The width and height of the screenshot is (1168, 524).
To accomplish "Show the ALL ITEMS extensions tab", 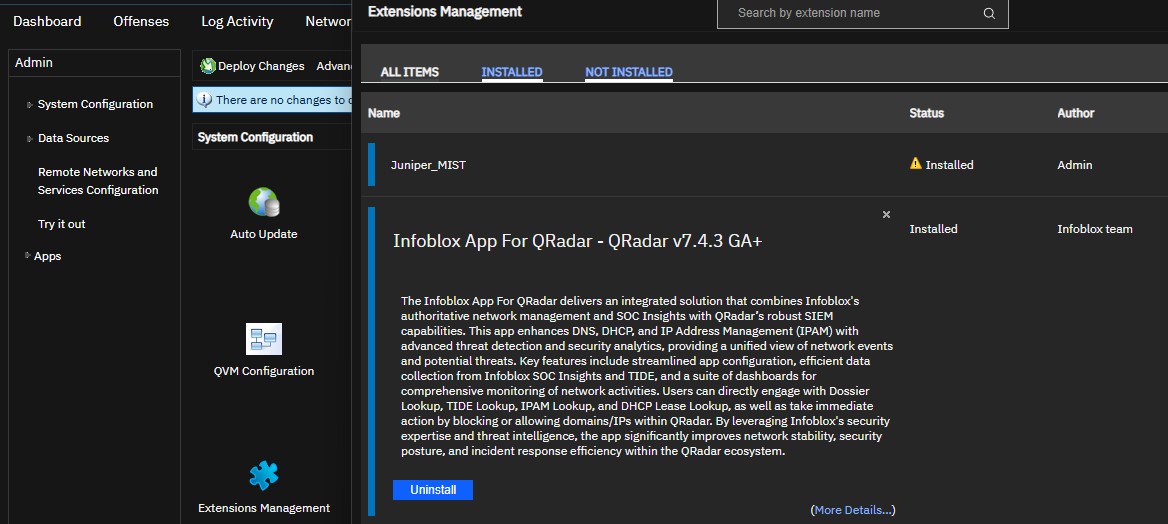I will [410, 72].
